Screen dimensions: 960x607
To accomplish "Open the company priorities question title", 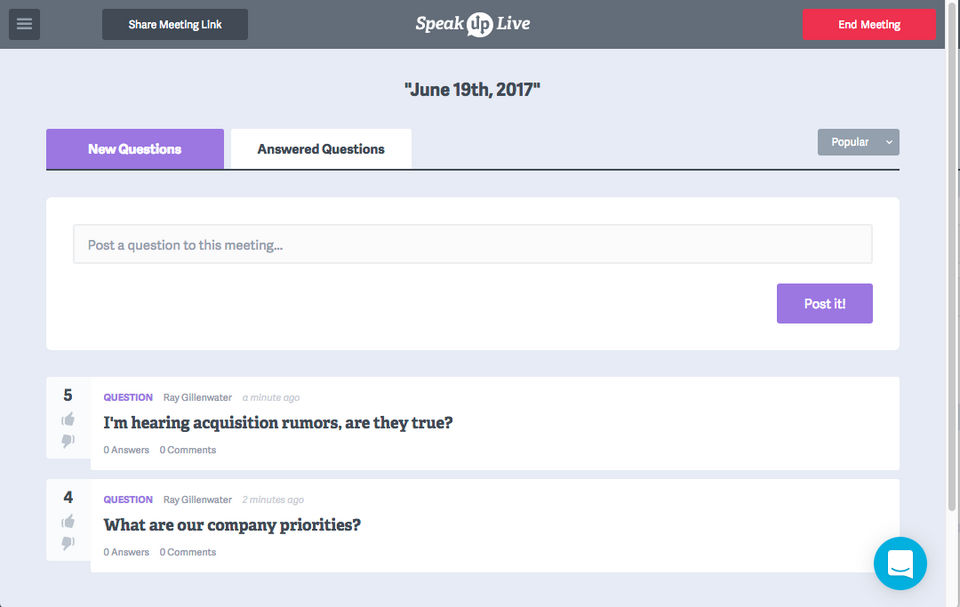I will click(x=232, y=525).
